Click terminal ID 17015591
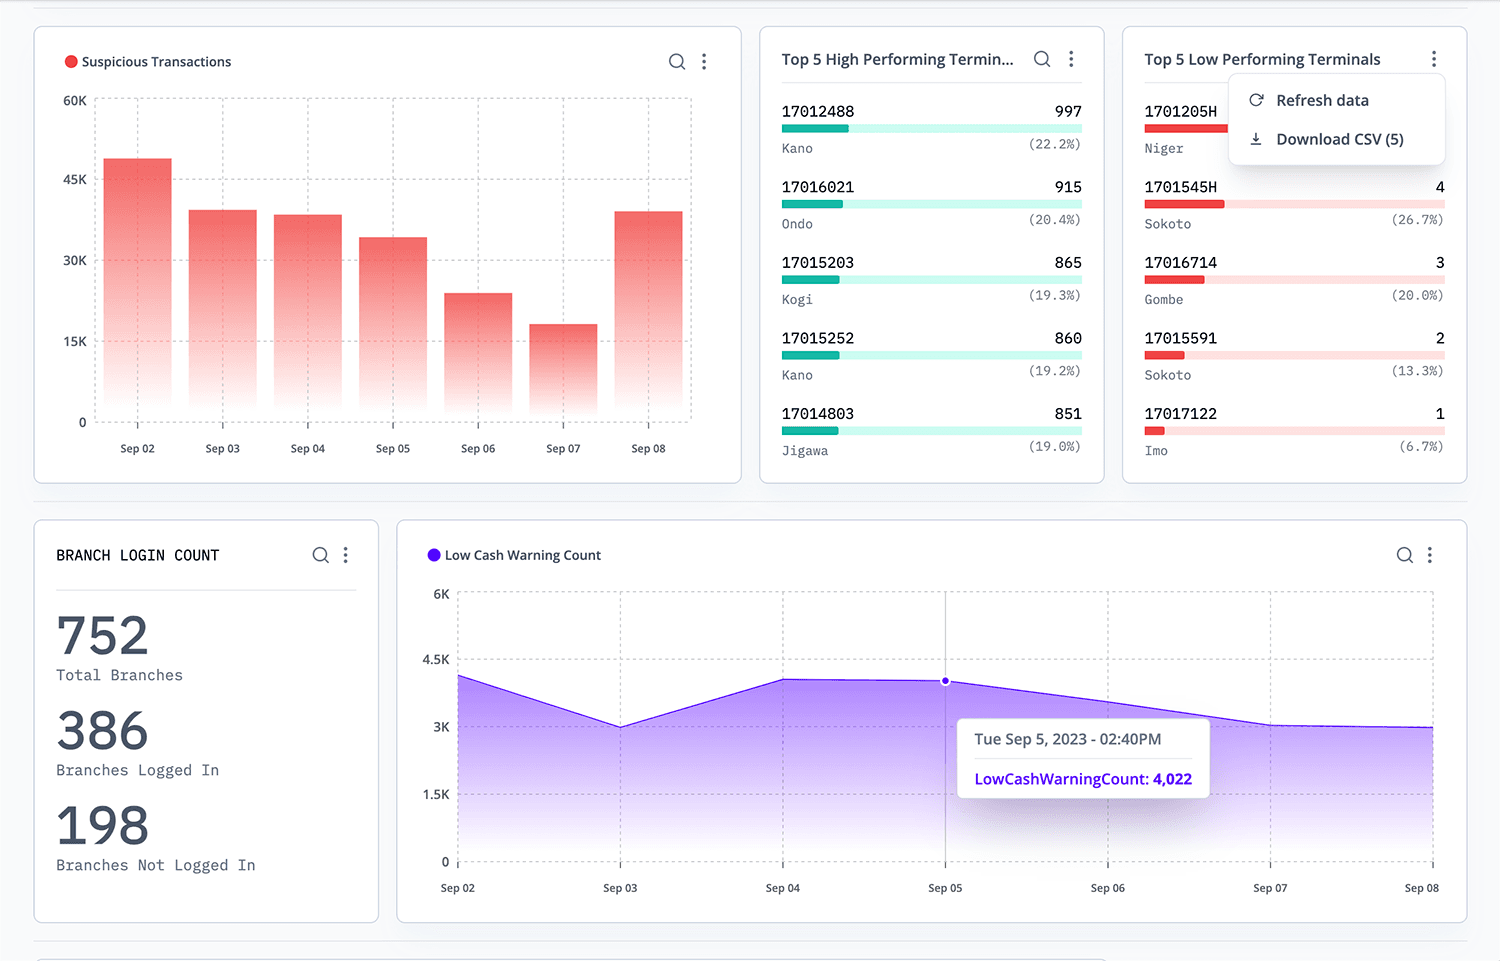The image size is (1500, 961). click(x=1181, y=338)
